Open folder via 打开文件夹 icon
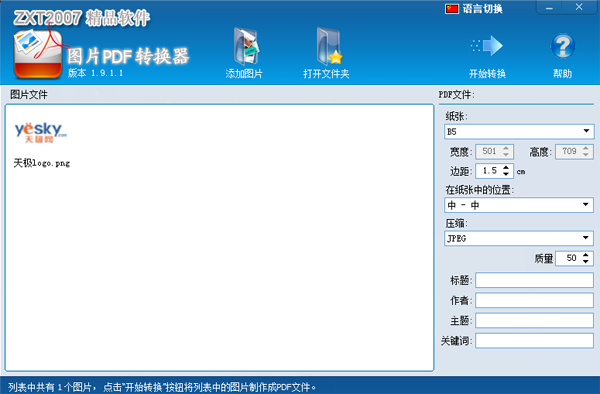 329,46
